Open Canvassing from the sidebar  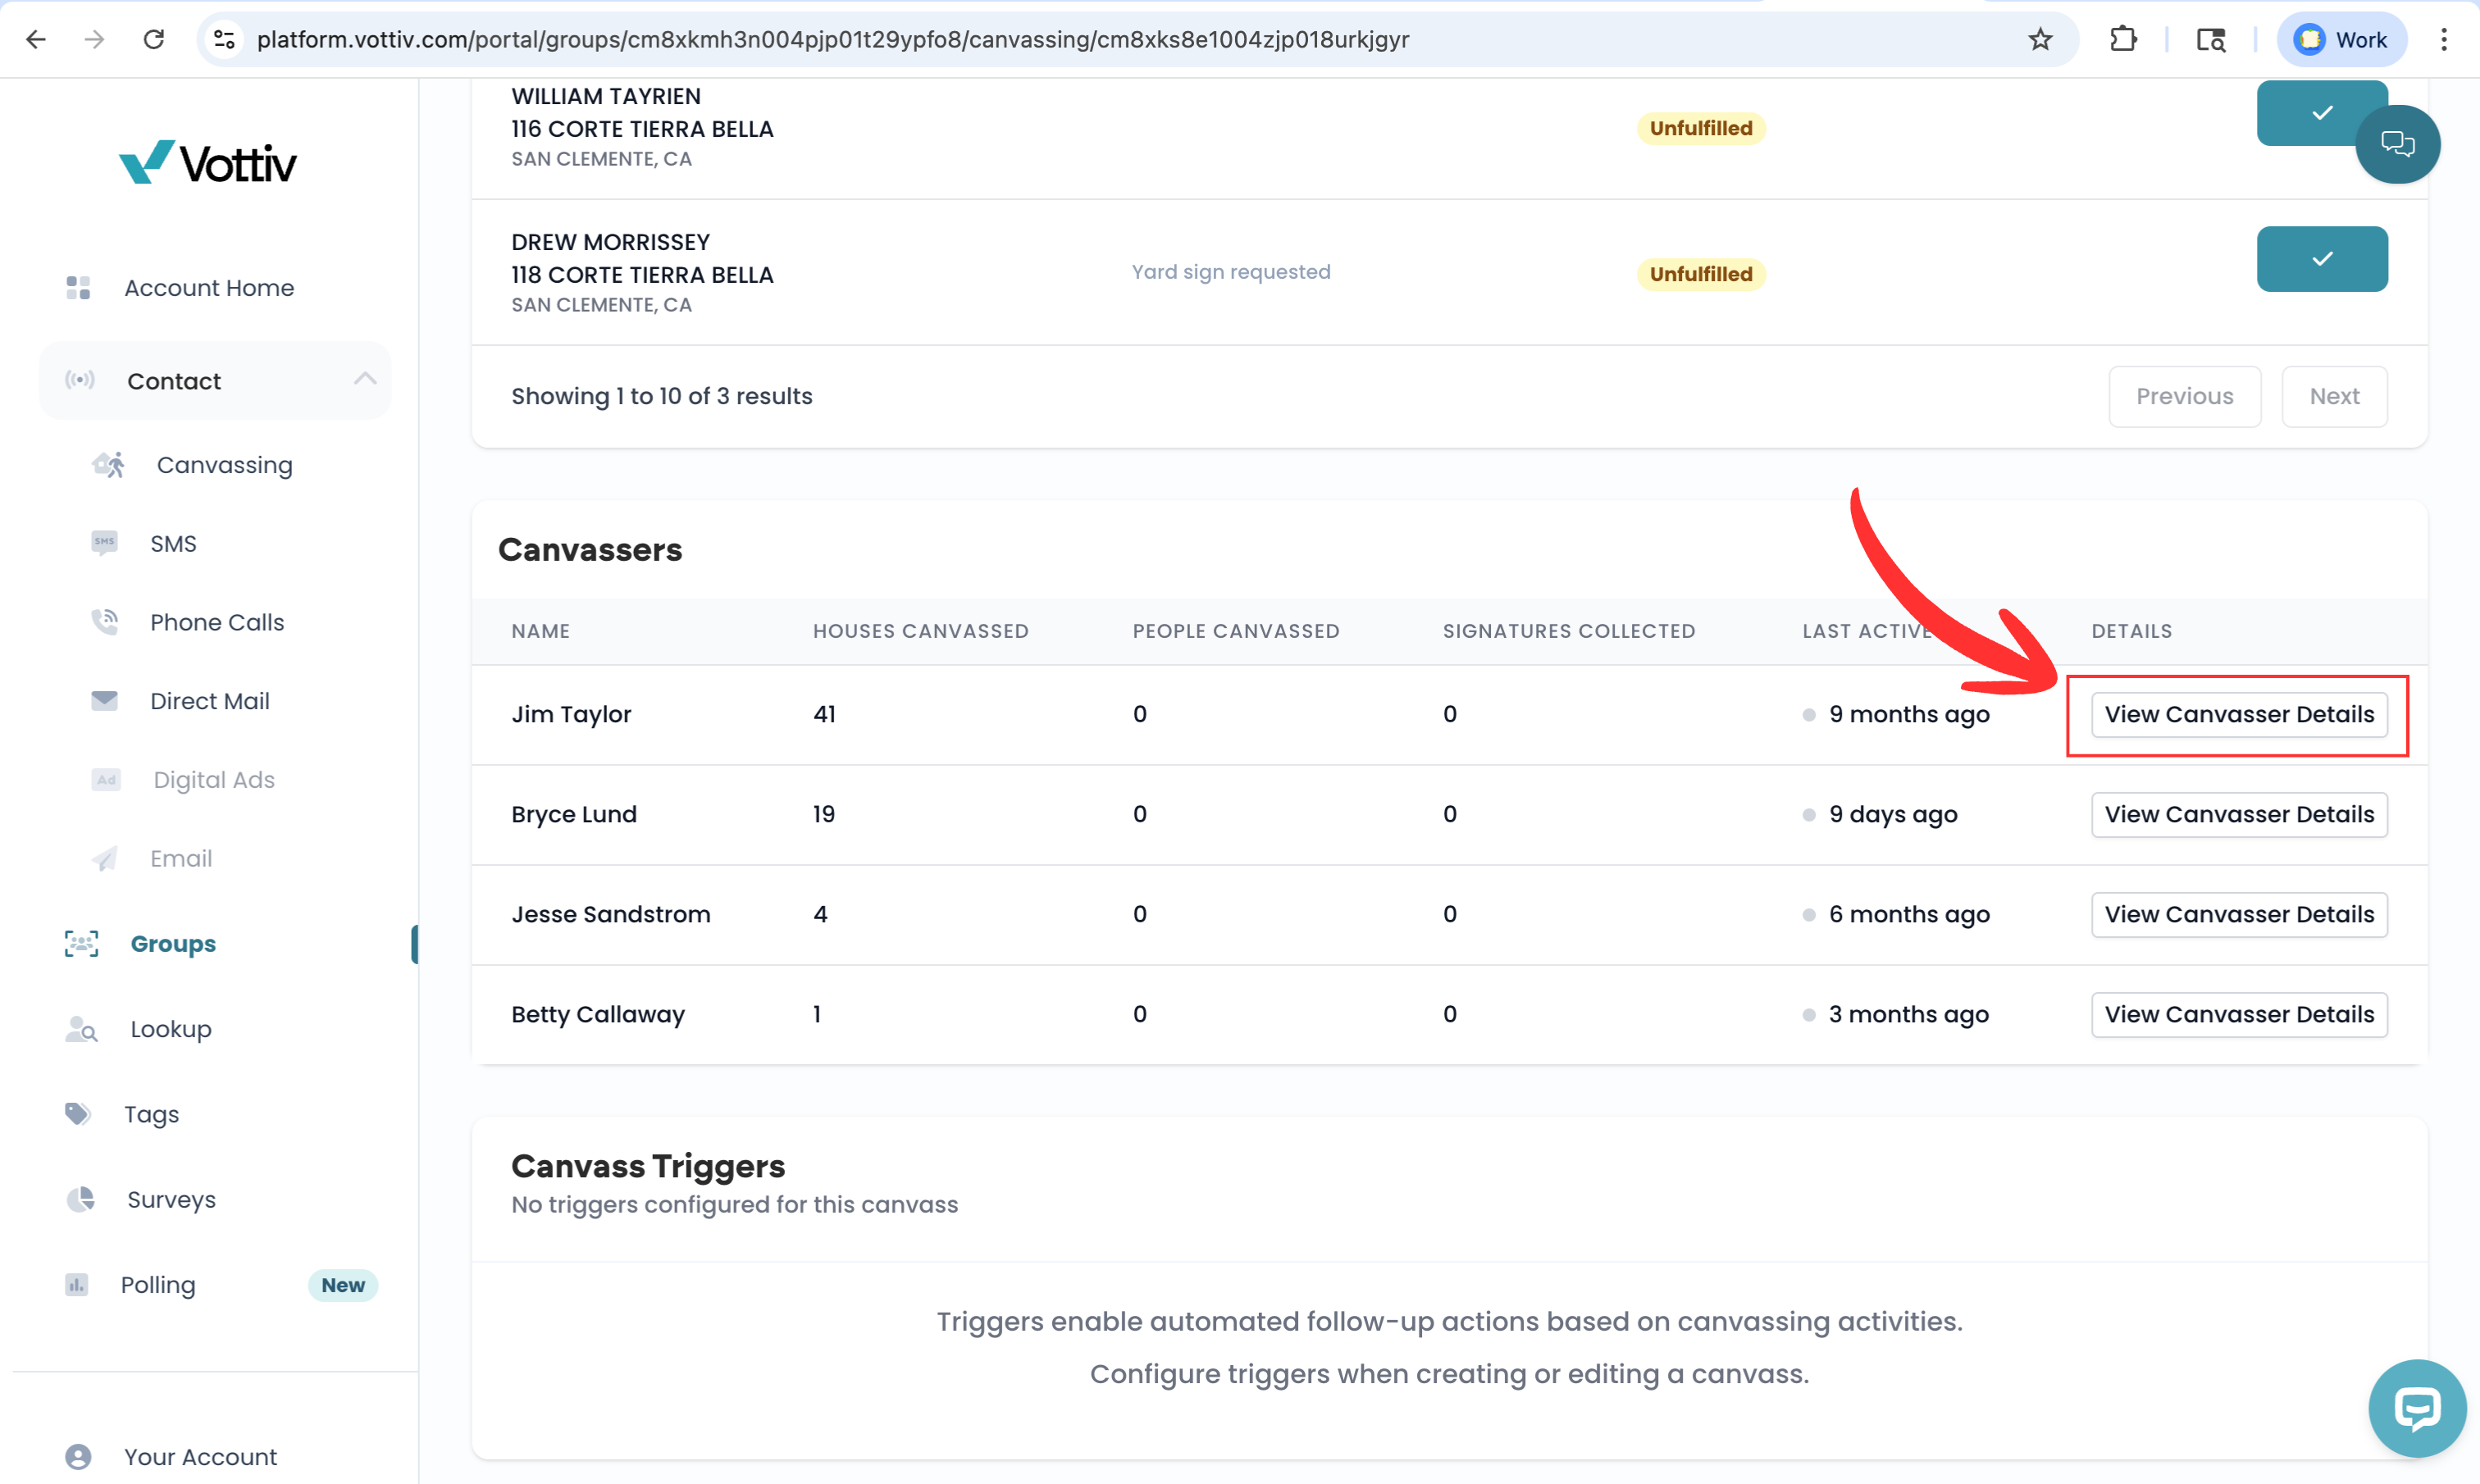click(225, 465)
